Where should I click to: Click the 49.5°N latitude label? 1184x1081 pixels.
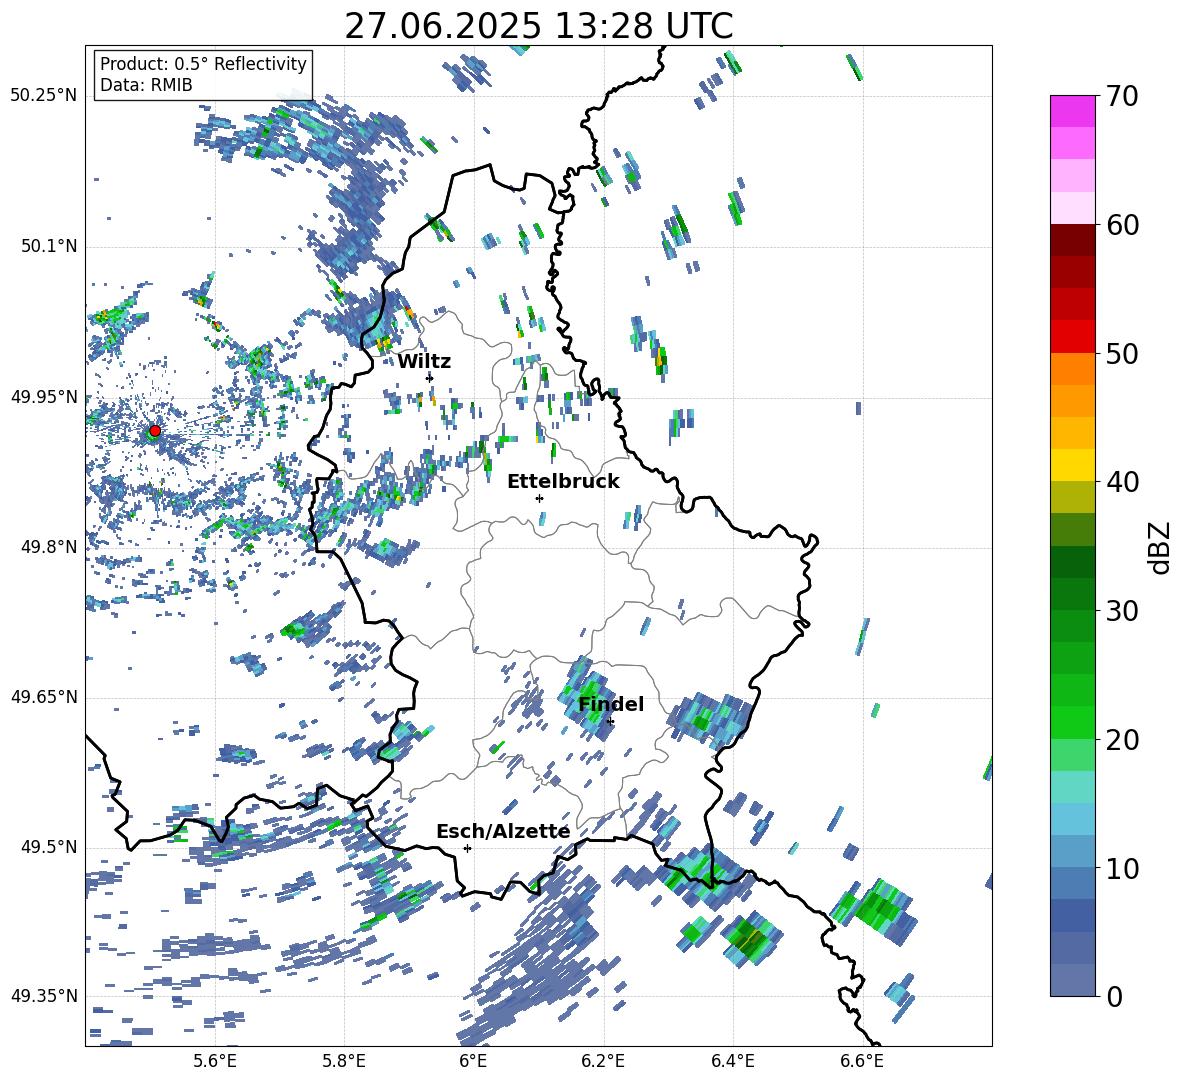pyautogui.click(x=48, y=847)
